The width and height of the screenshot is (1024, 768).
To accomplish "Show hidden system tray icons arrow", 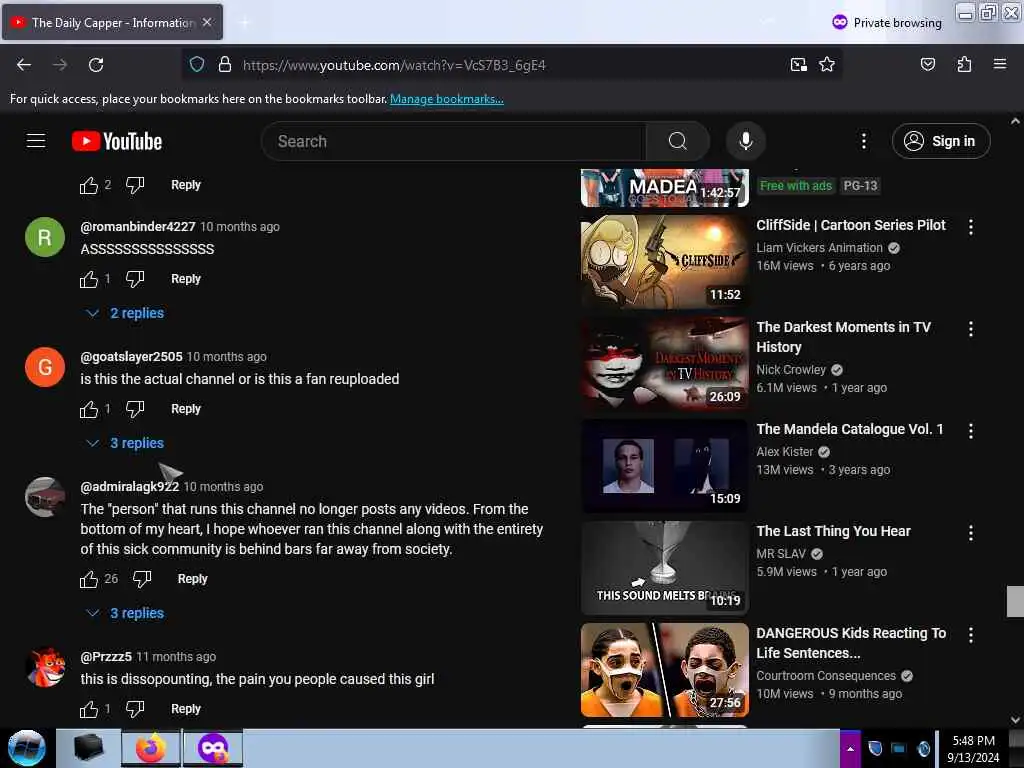I will tap(850, 749).
